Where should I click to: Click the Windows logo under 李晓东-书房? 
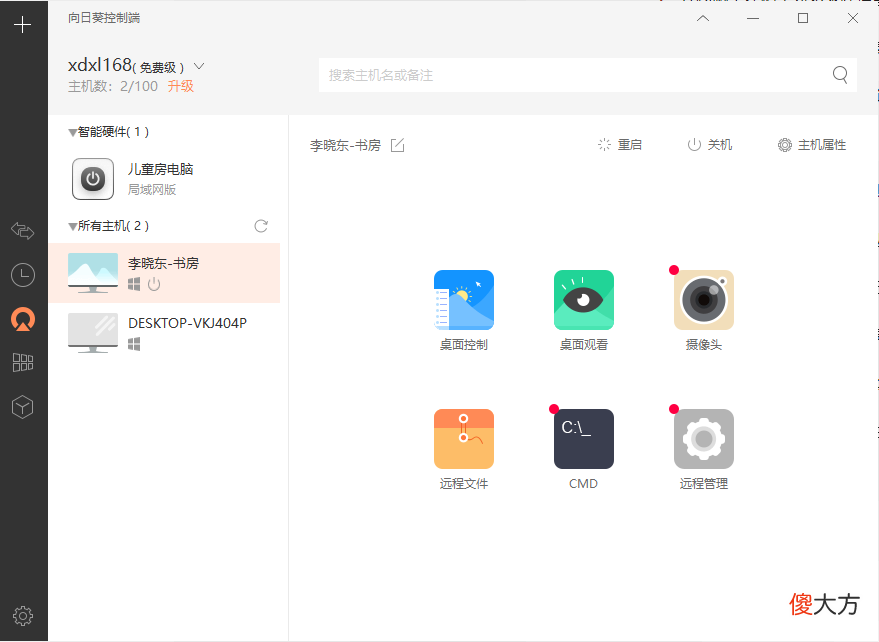(134, 284)
